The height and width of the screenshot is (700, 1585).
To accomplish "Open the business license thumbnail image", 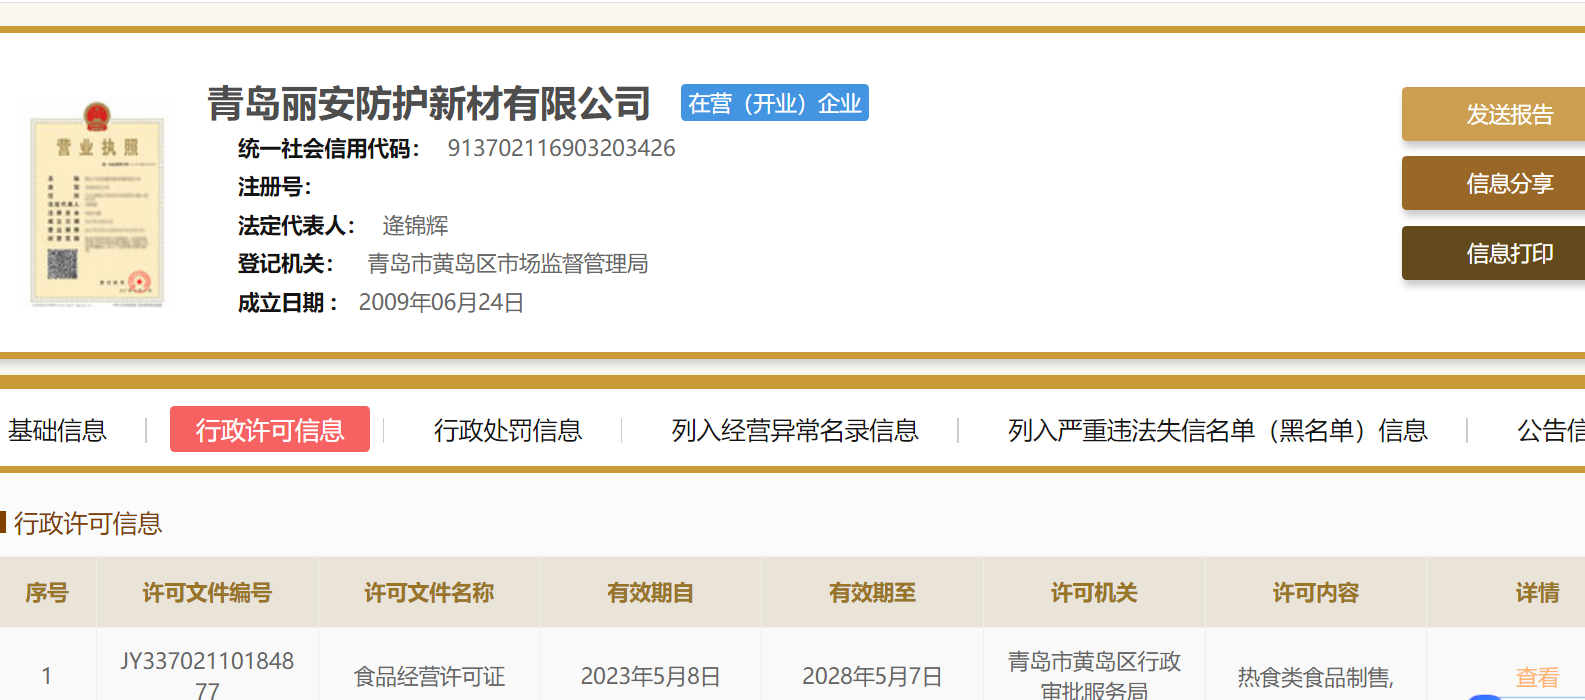I will pyautogui.click(x=97, y=204).
